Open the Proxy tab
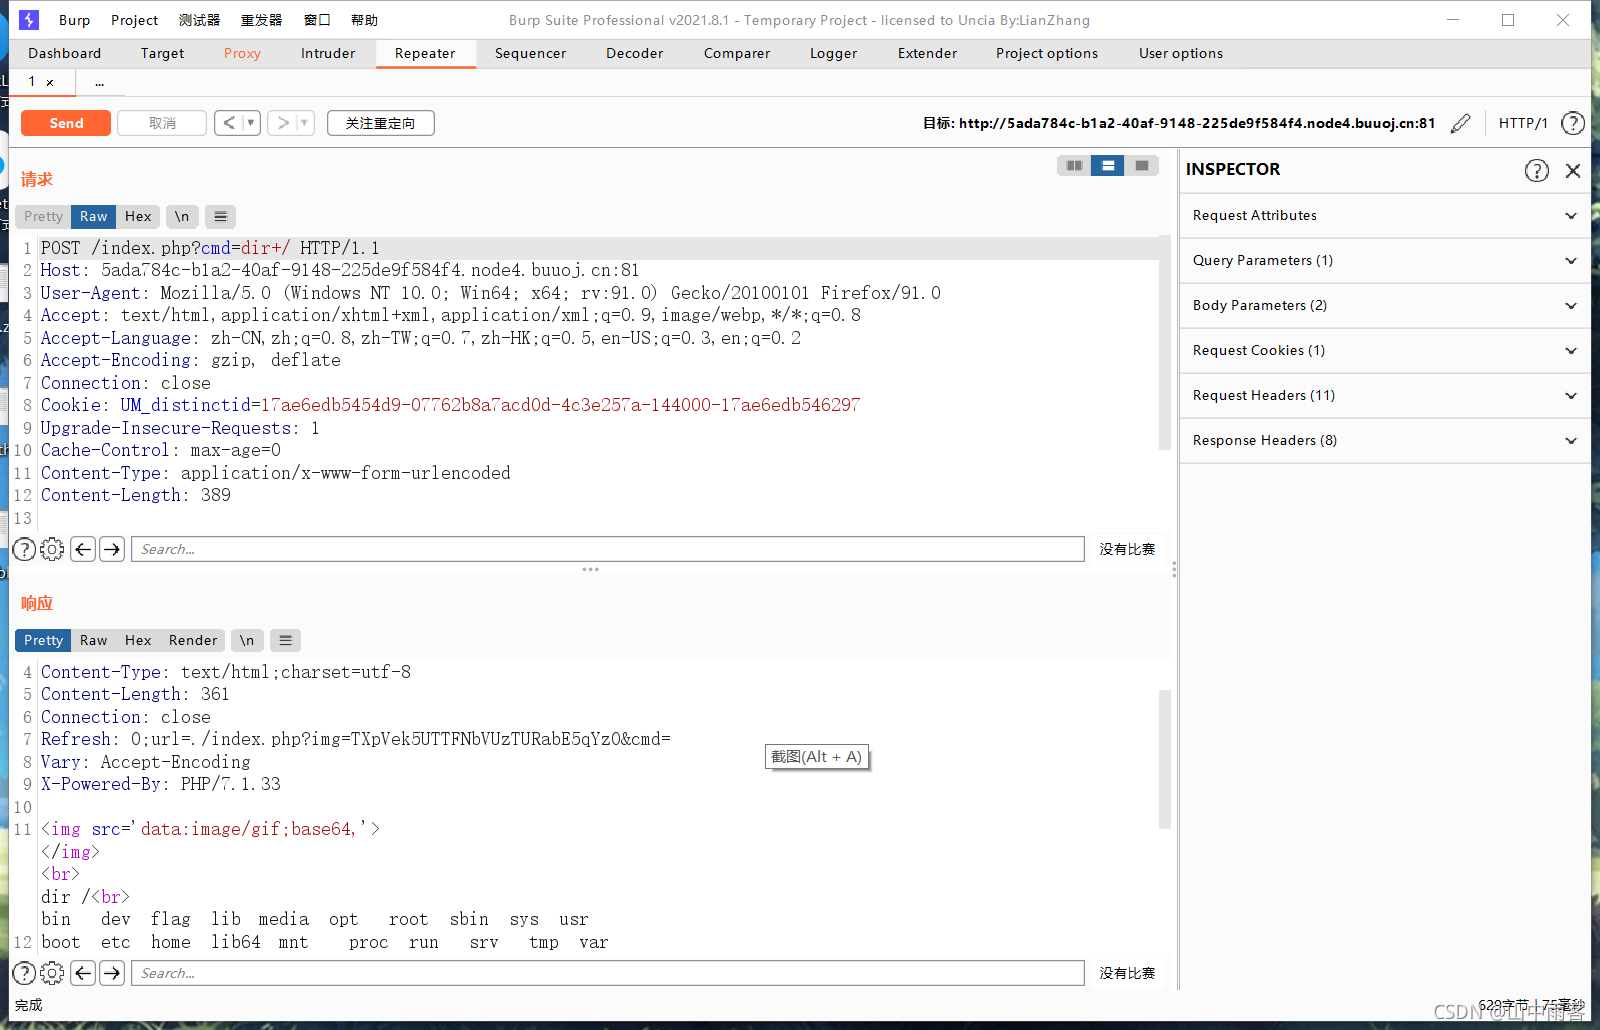This screenshot has height=1030, width=1600. click(x=242, y=54)
